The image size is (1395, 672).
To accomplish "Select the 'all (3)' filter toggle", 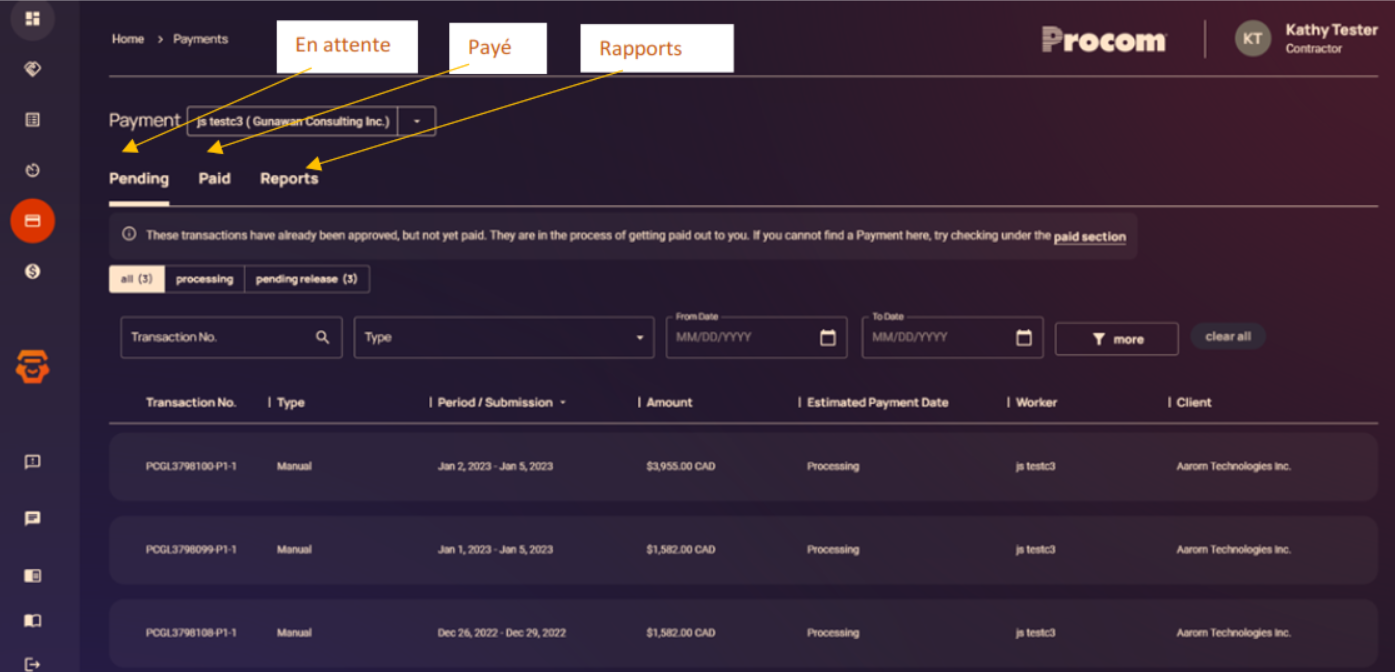I will pyautogui.click(x=136, y=279).
